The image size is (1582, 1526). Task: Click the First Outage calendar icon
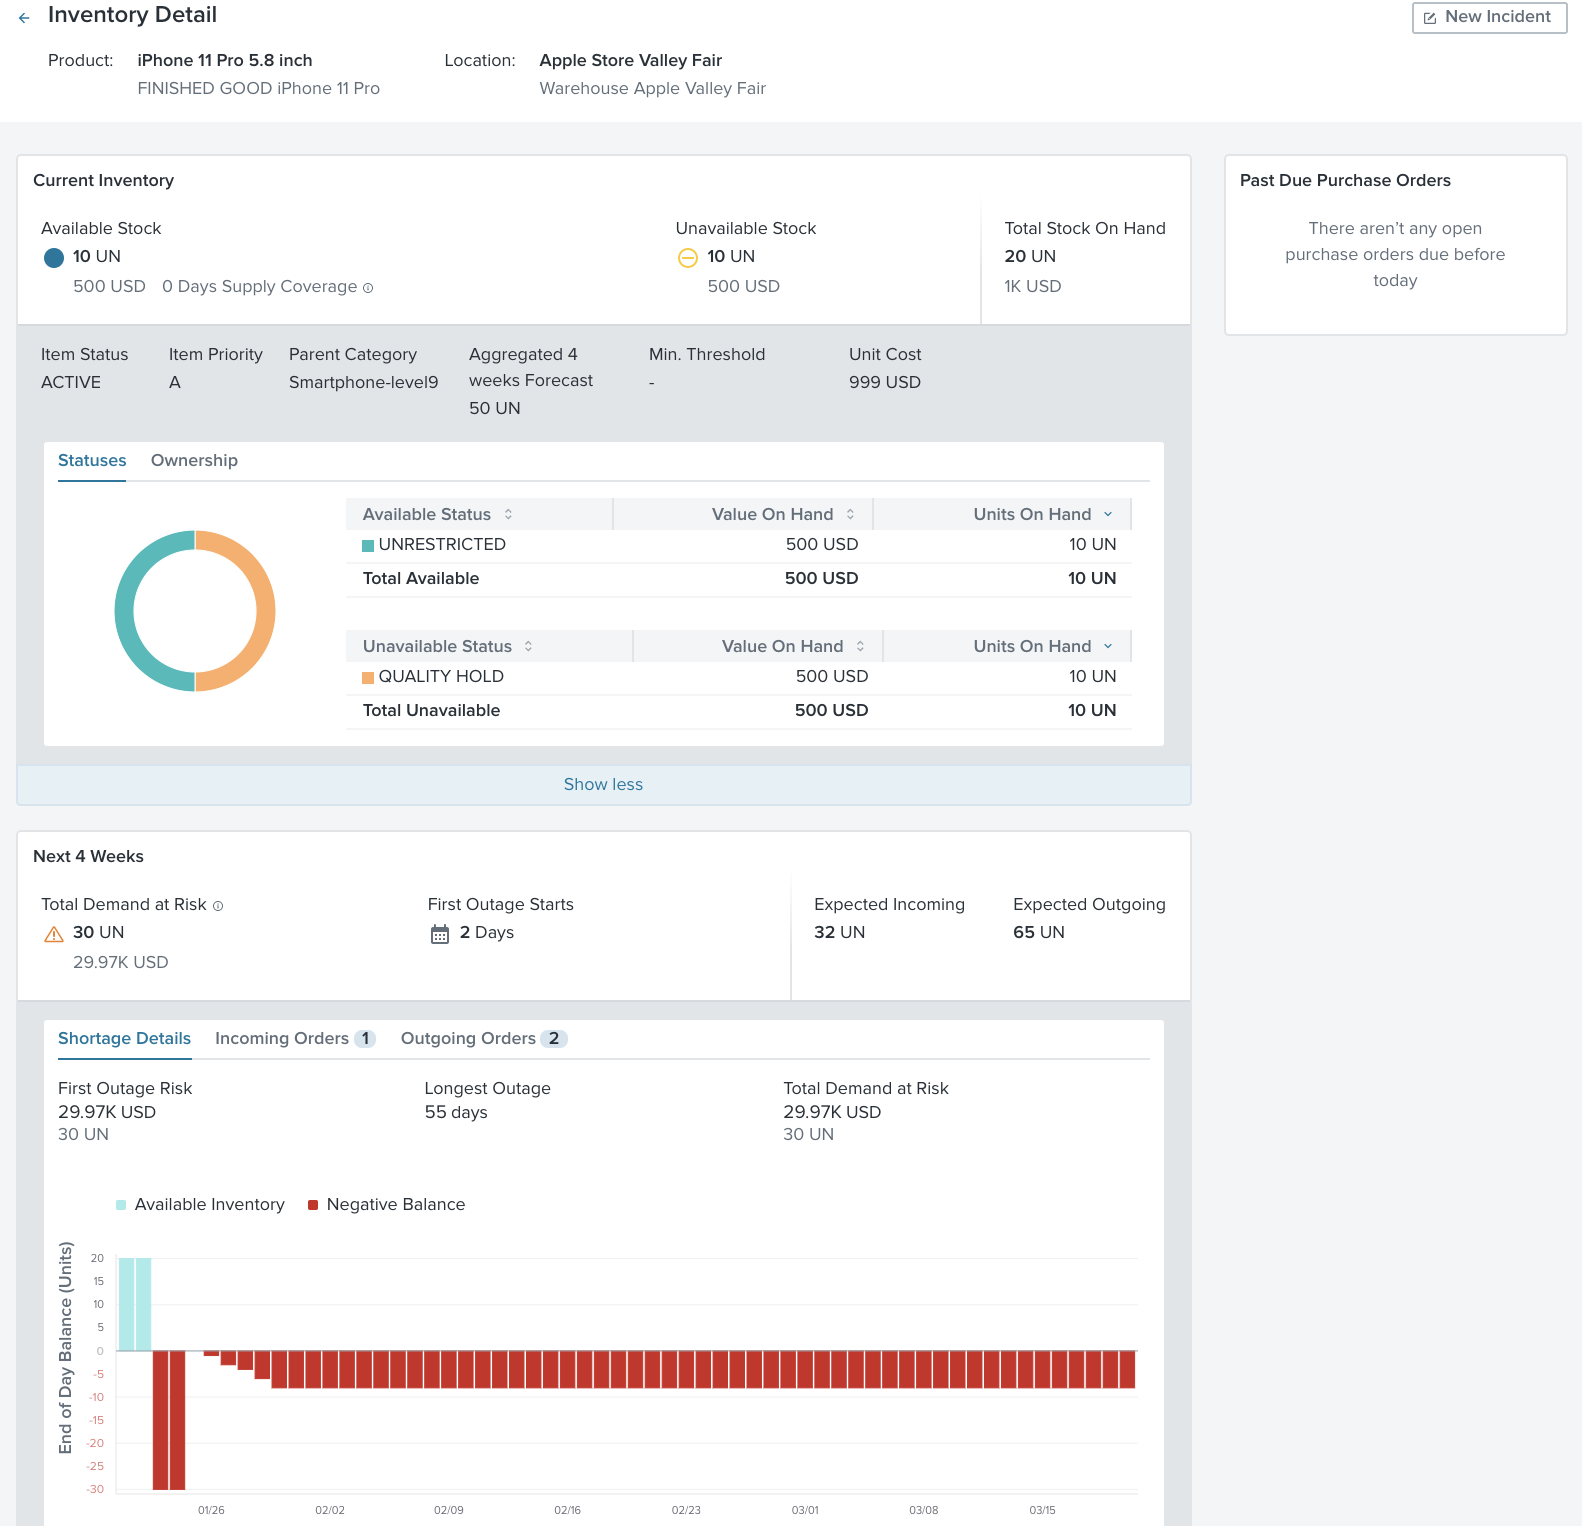coord(440,934)
